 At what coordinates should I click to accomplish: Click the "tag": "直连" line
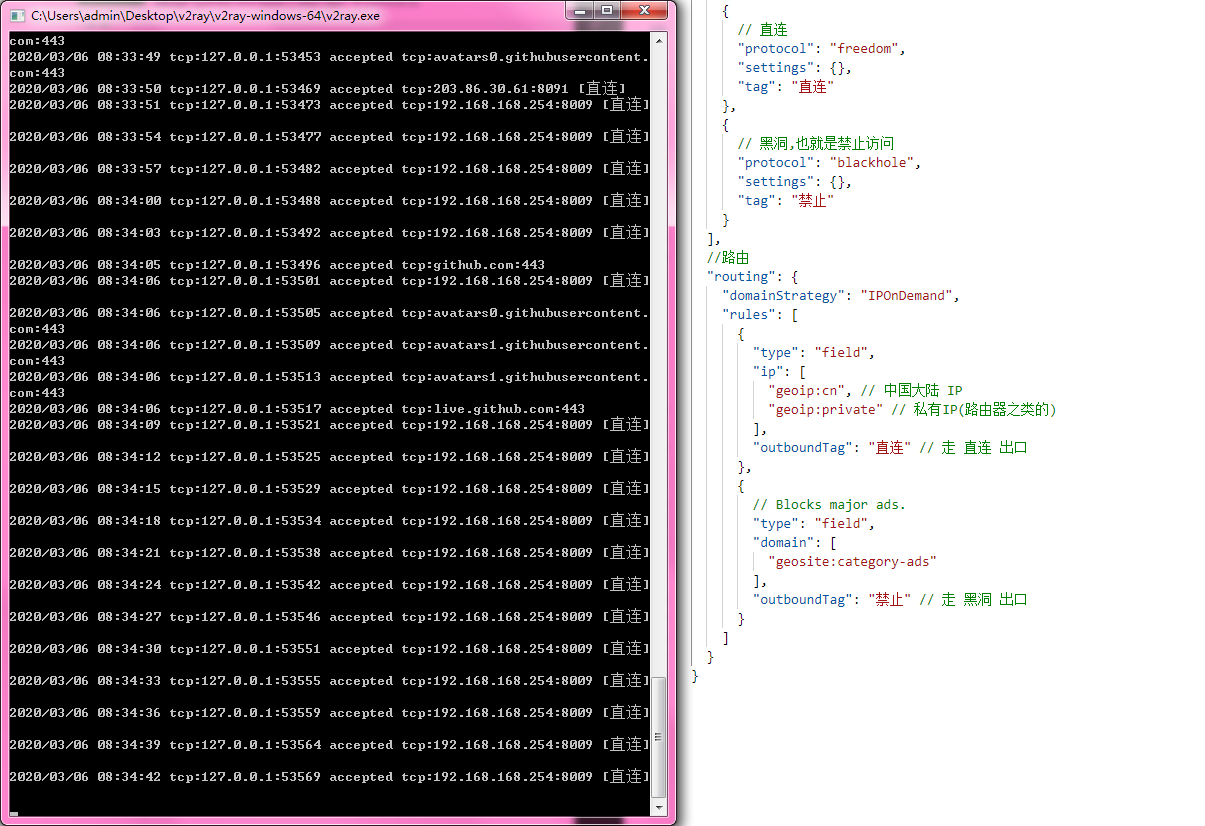click(786, 86)
